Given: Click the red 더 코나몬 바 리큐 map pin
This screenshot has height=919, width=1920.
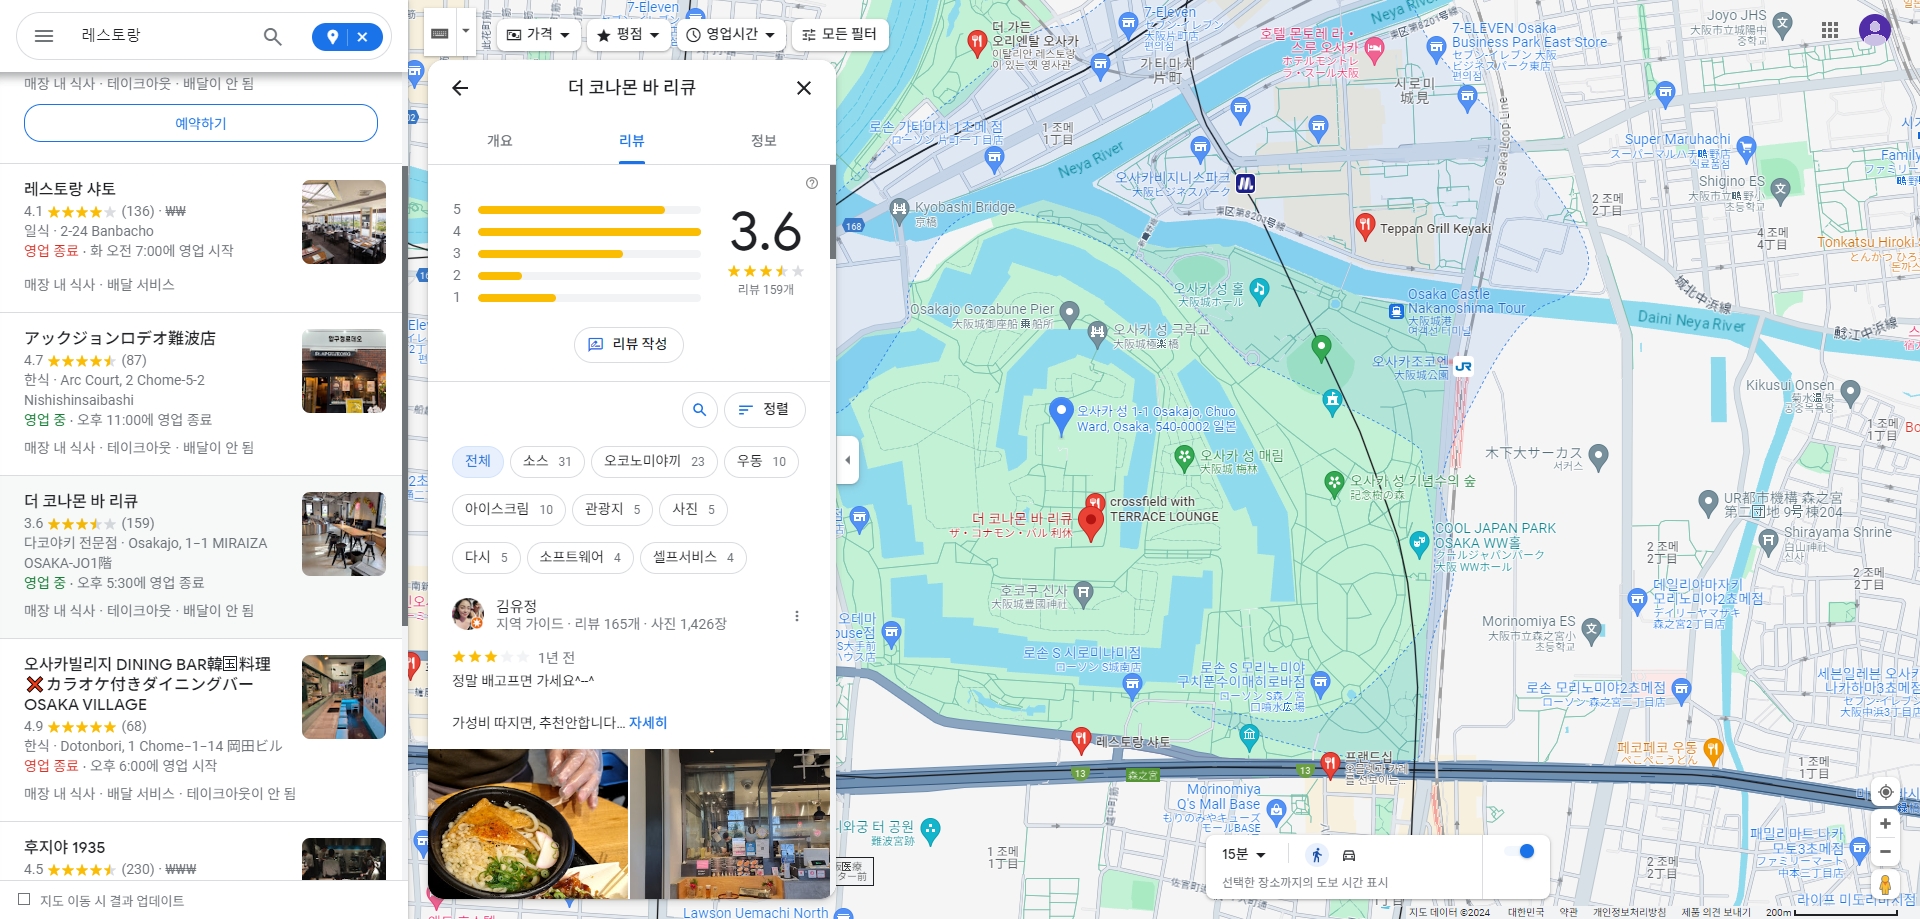Looking at the screenshot, I should [x=1091, y=522].
